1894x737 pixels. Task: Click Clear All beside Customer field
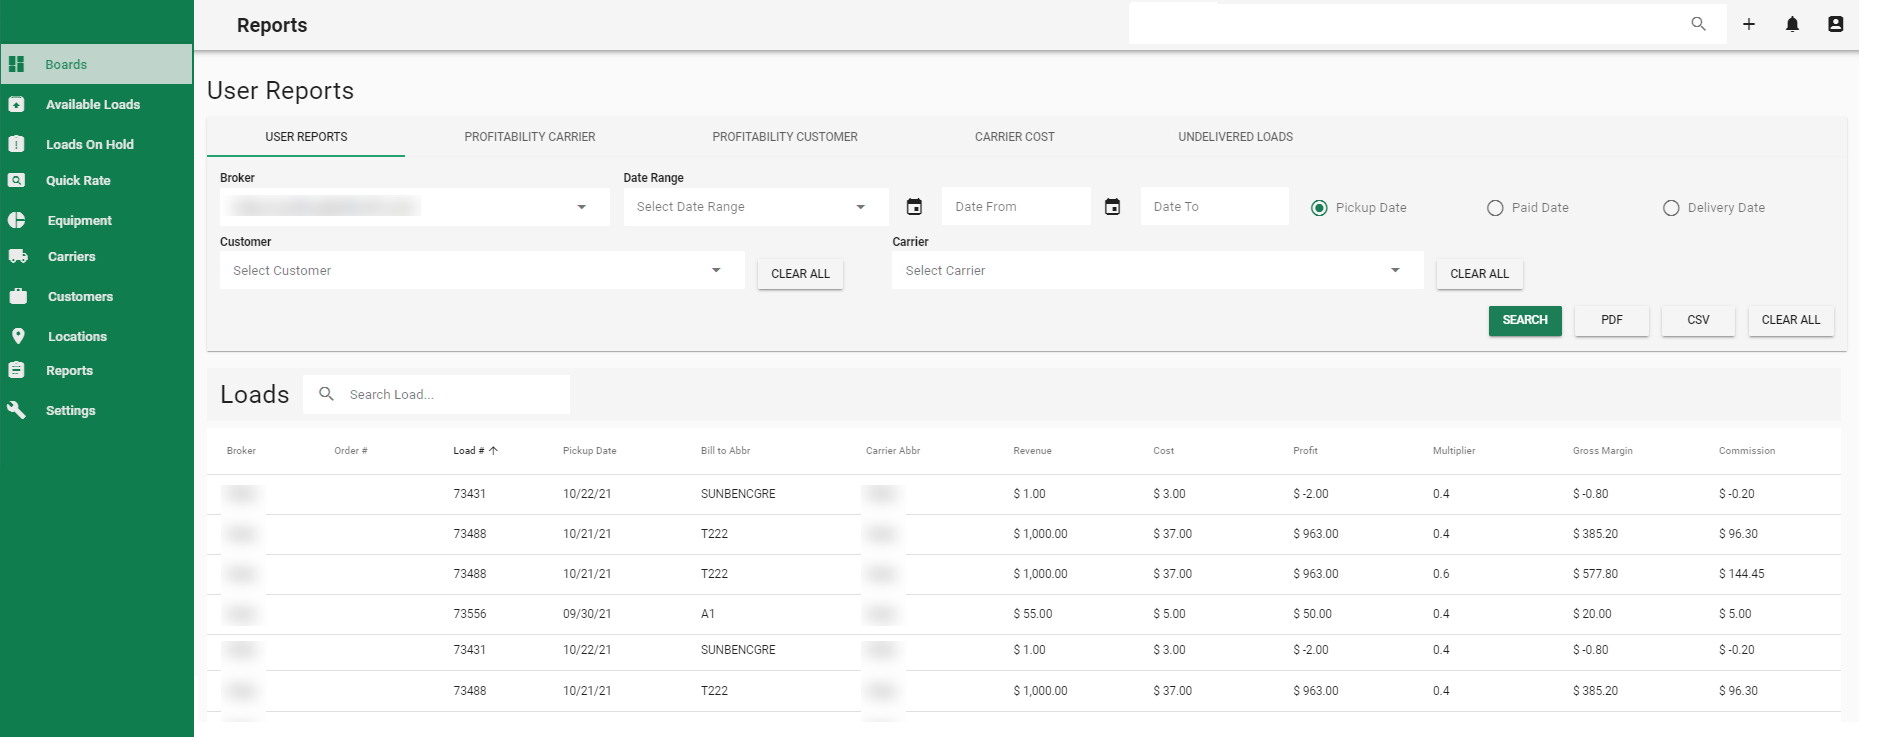click(x=800, y=274)
